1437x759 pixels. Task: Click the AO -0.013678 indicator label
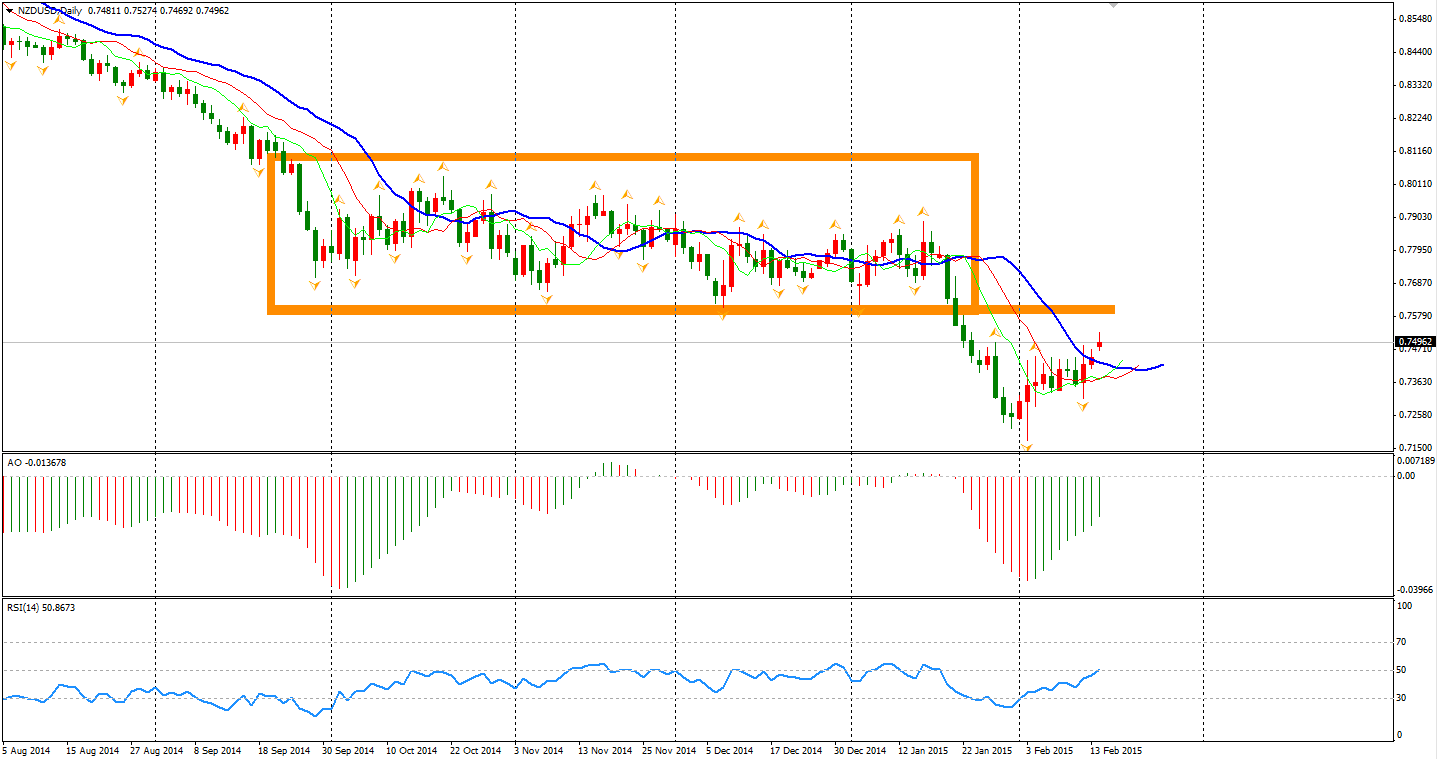click(37, 462)
